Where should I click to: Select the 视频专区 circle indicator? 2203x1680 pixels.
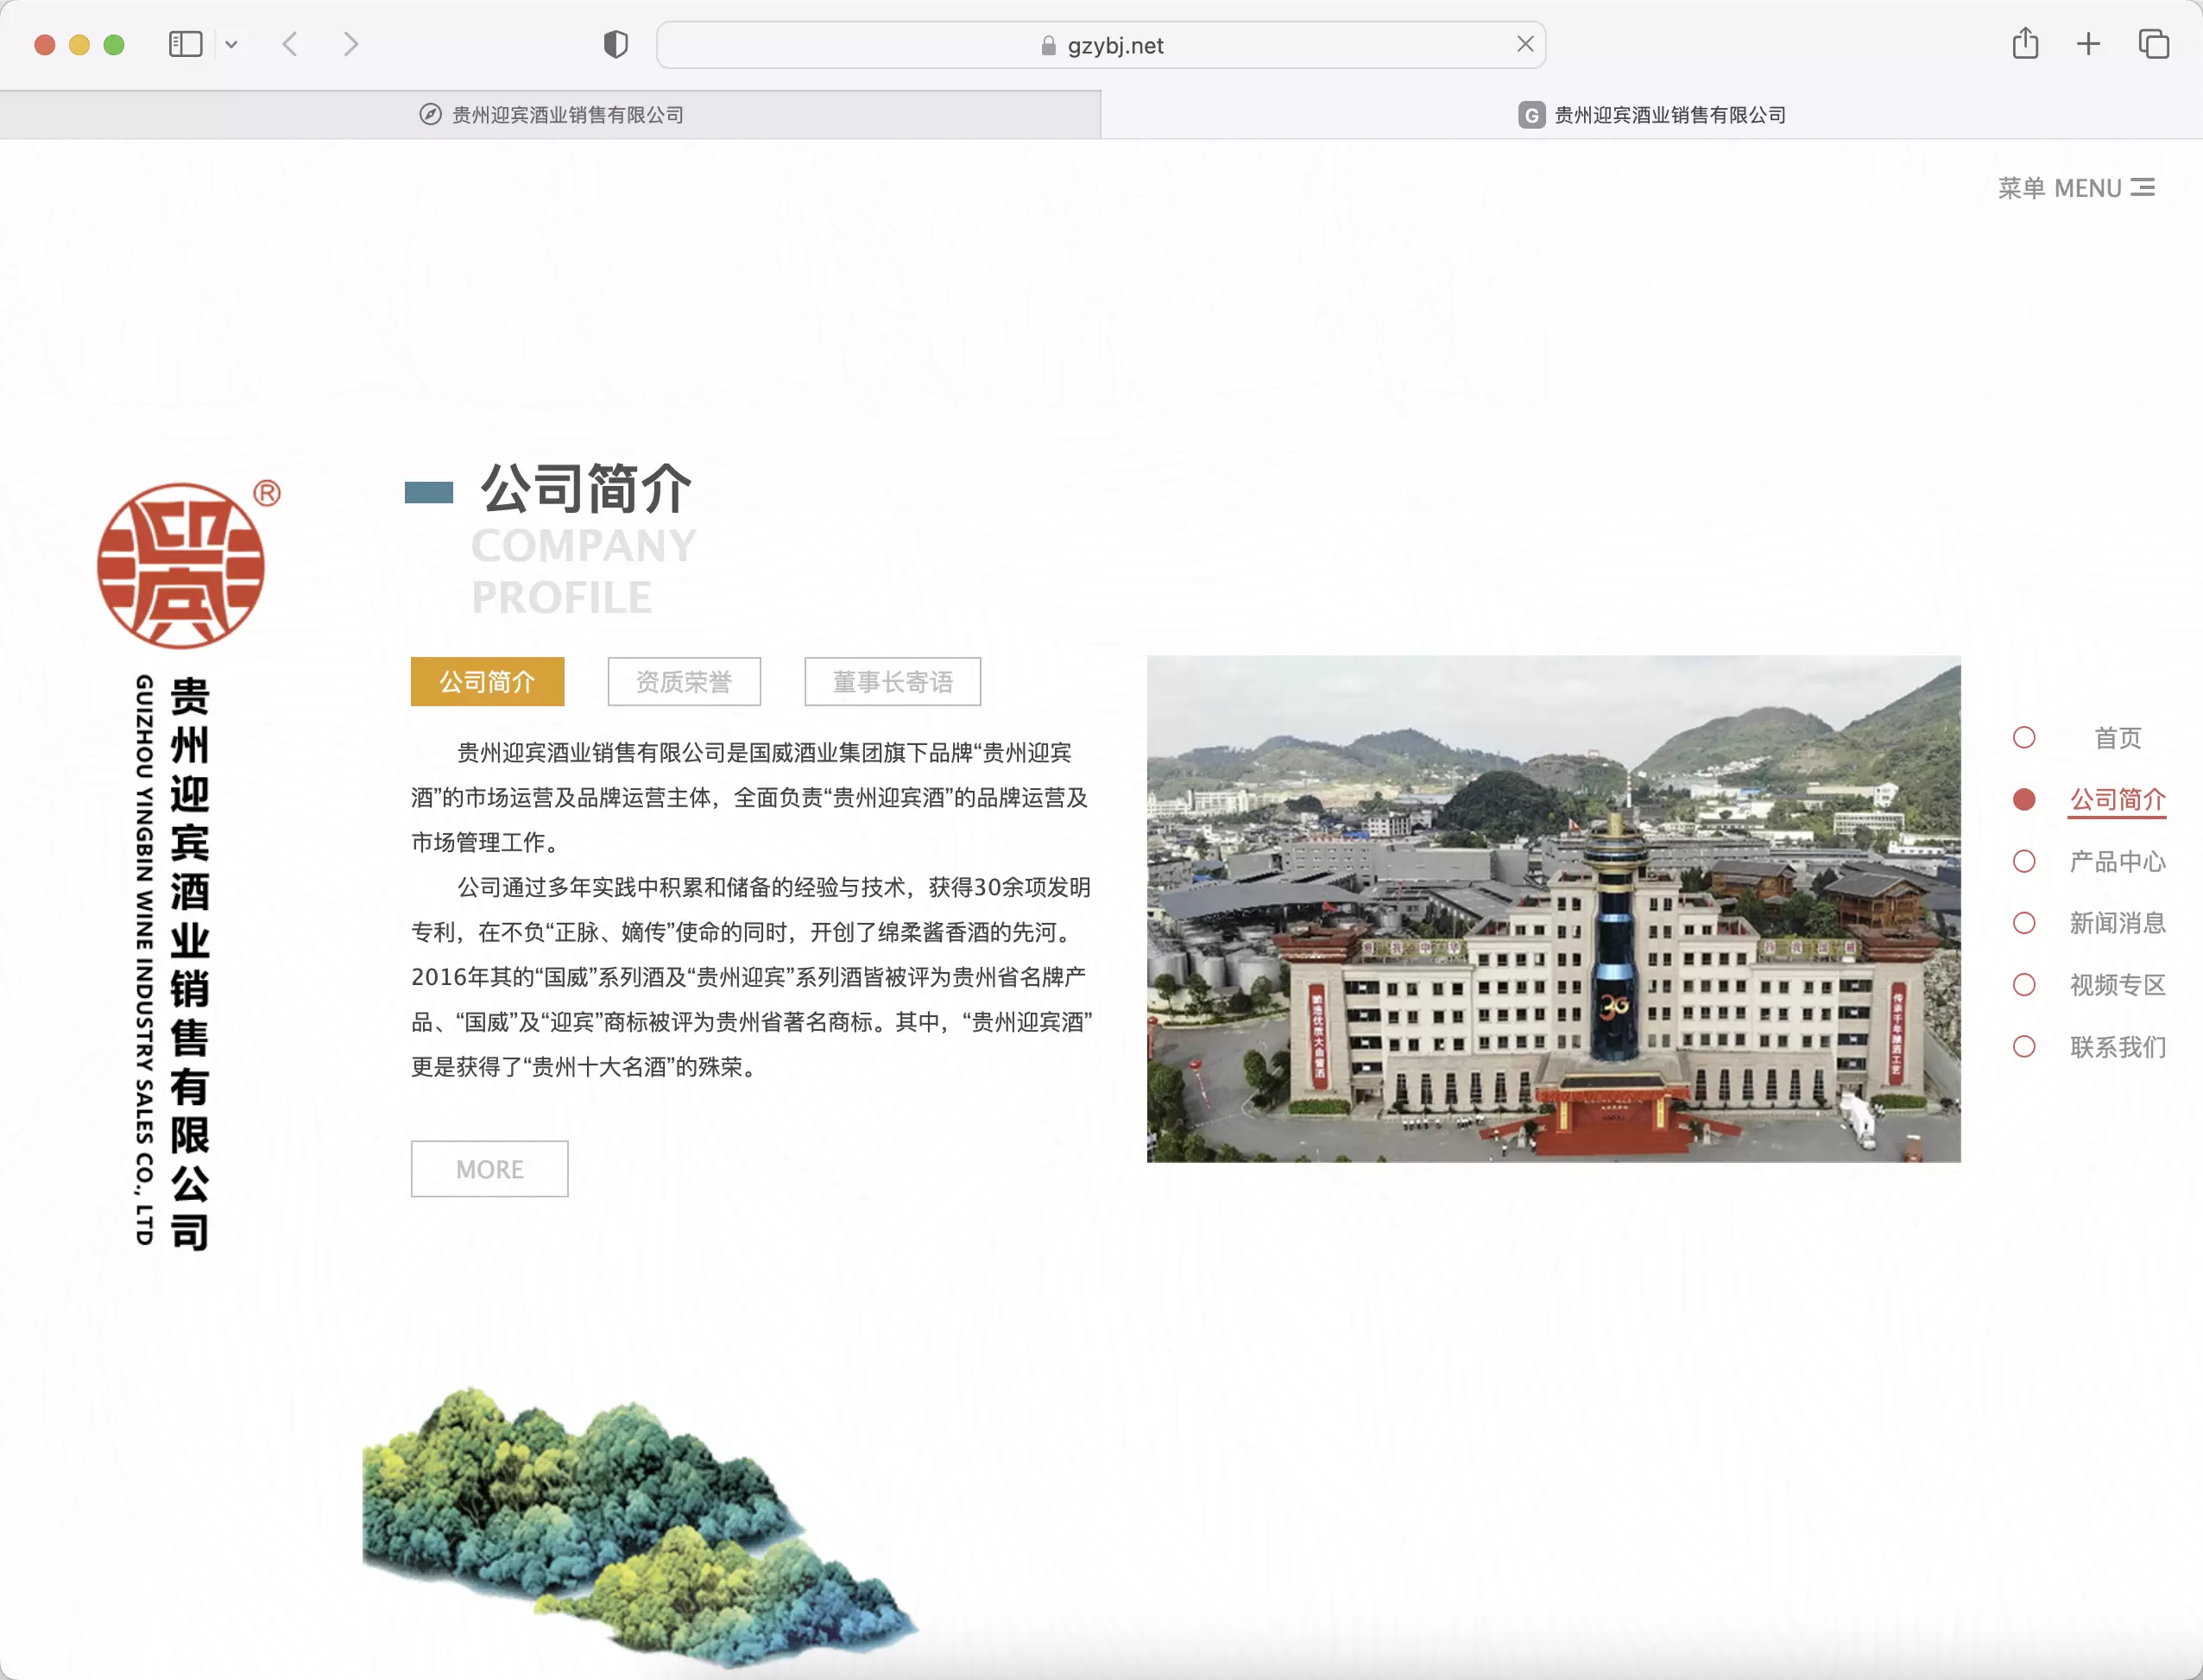2024,985
